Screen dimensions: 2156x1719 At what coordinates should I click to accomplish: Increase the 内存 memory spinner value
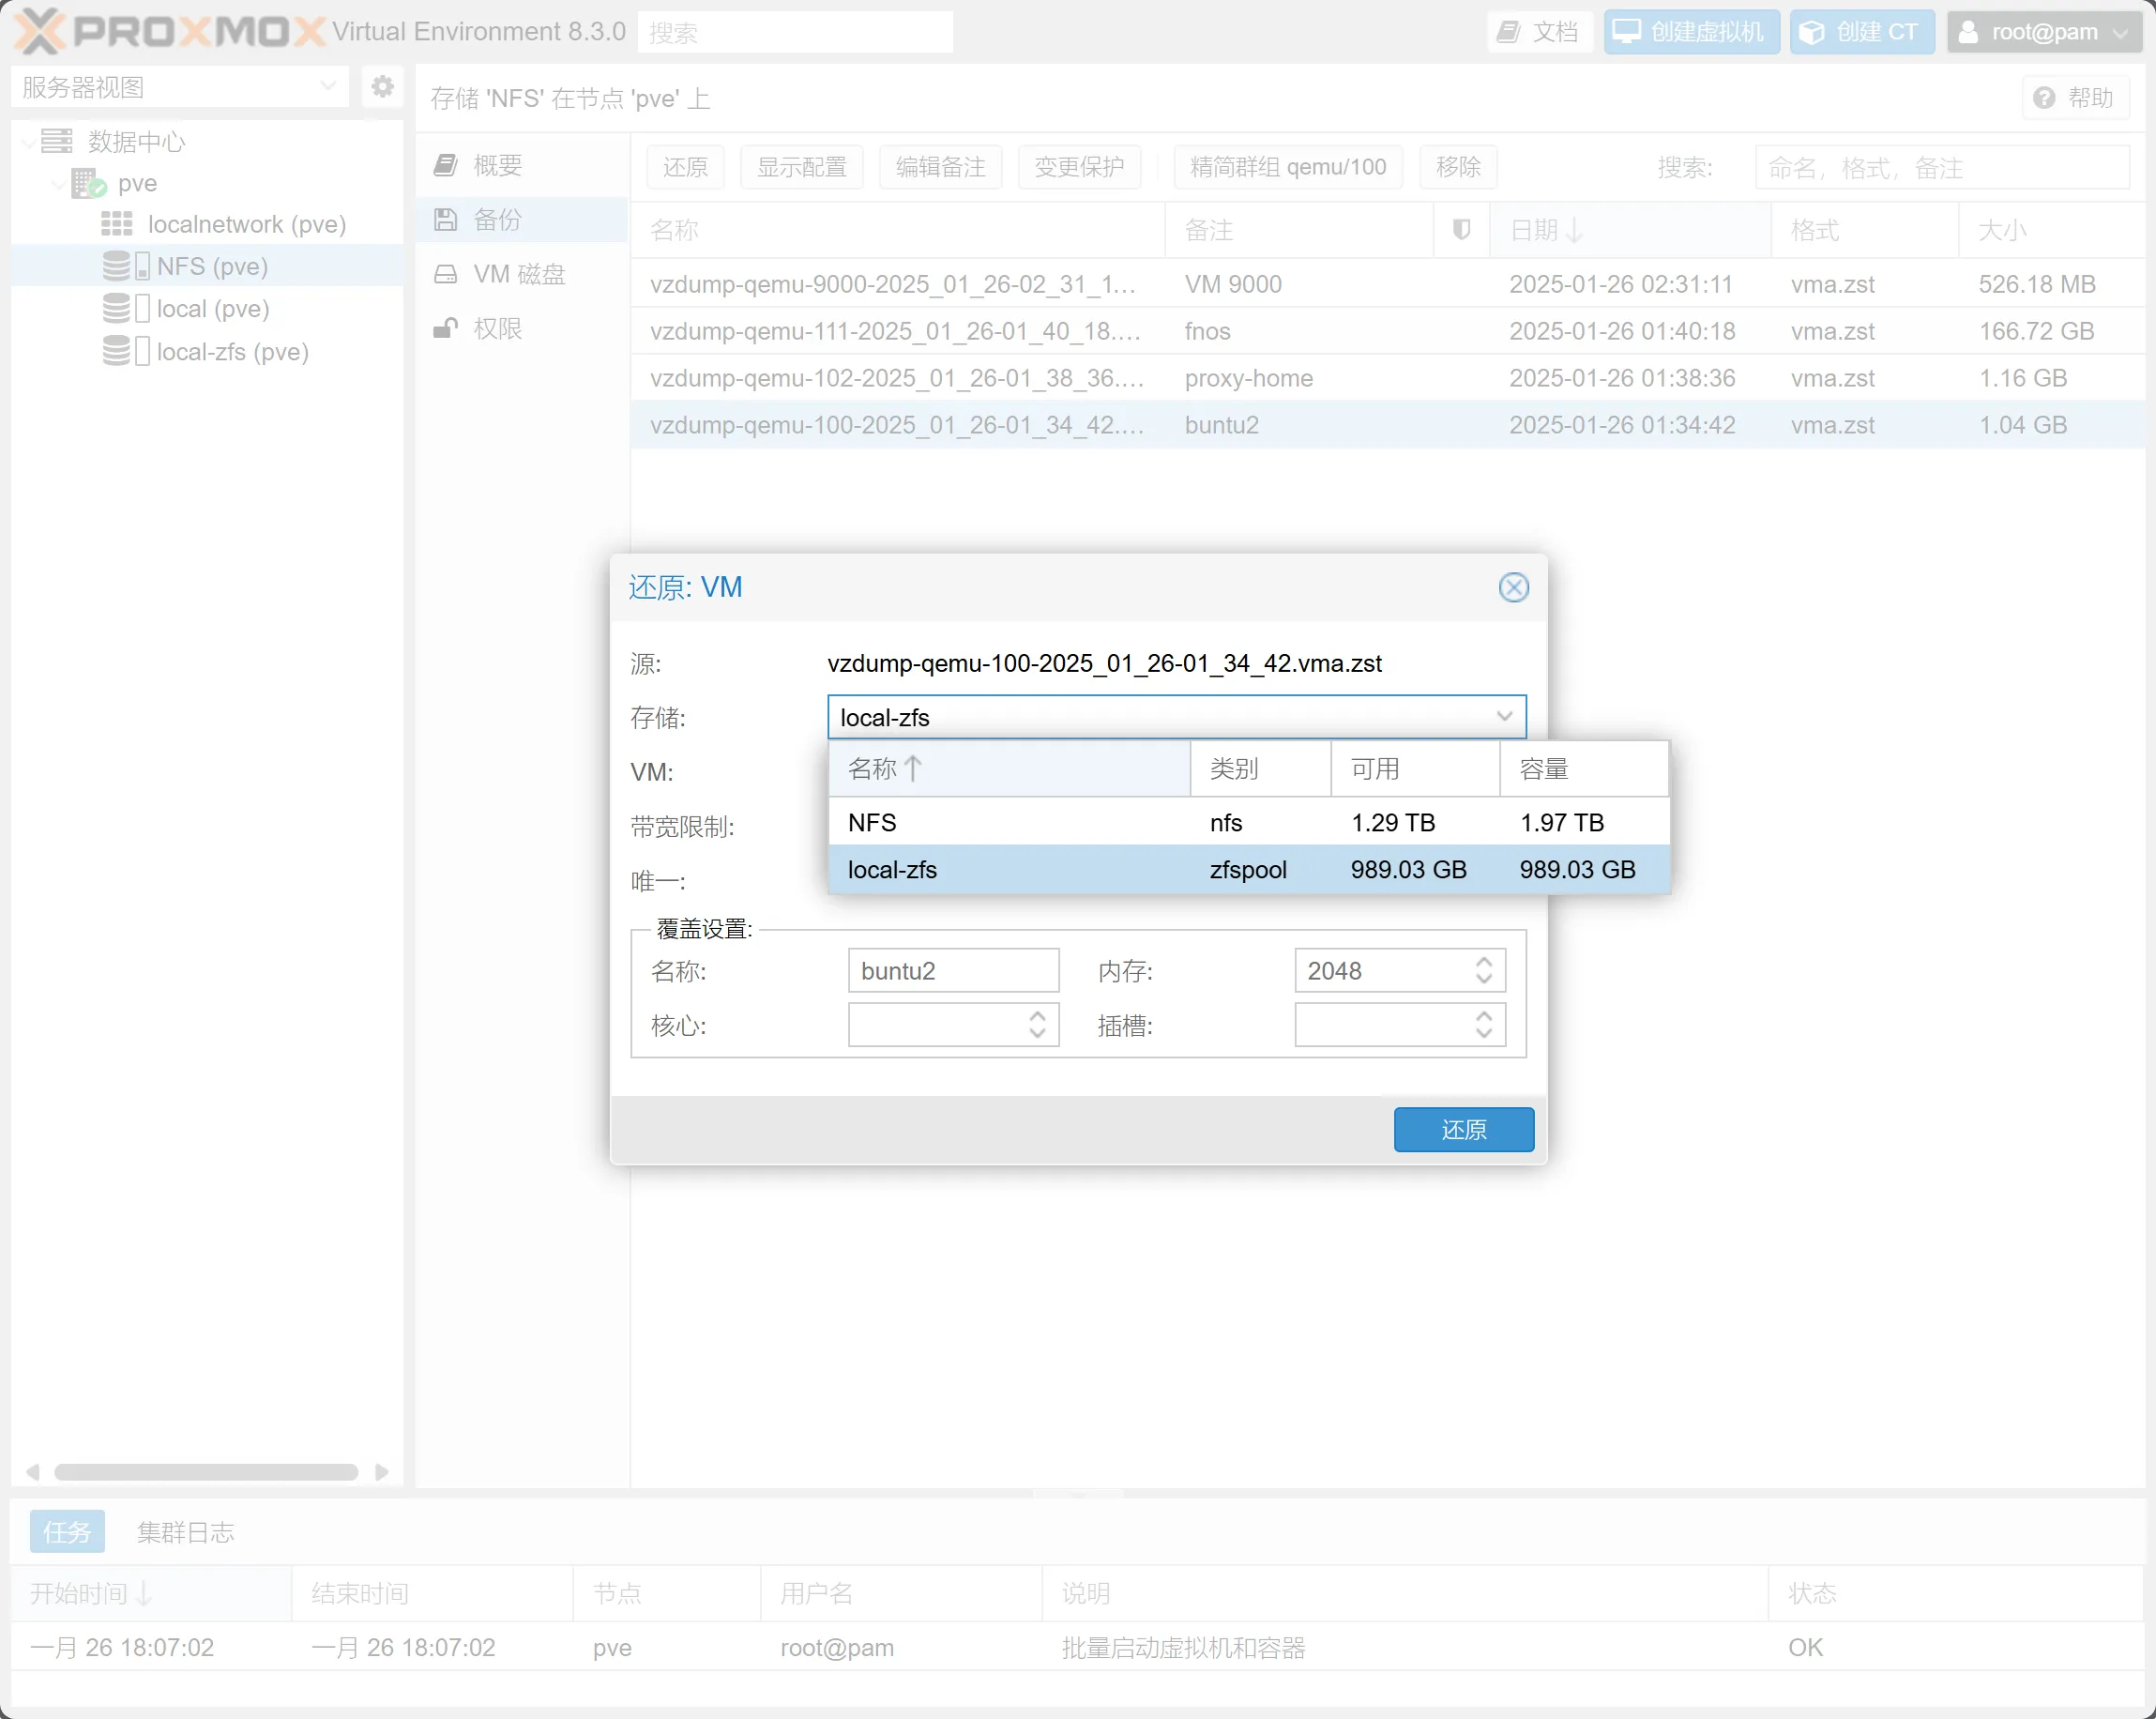coord(1484,961)
